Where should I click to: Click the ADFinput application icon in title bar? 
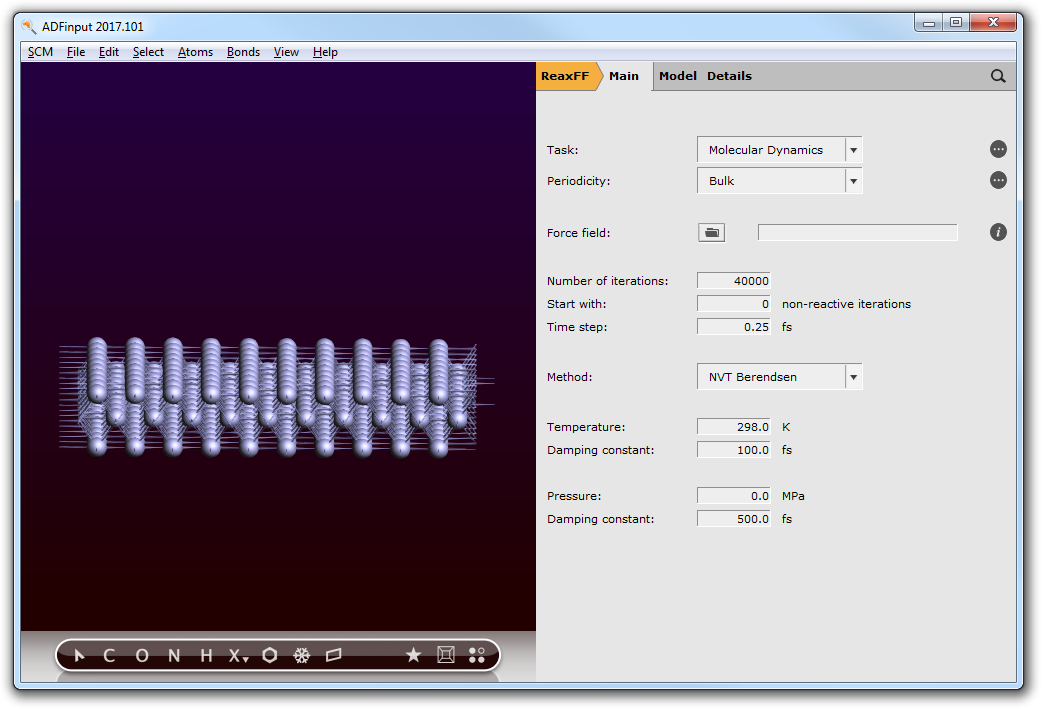point(29,27)
